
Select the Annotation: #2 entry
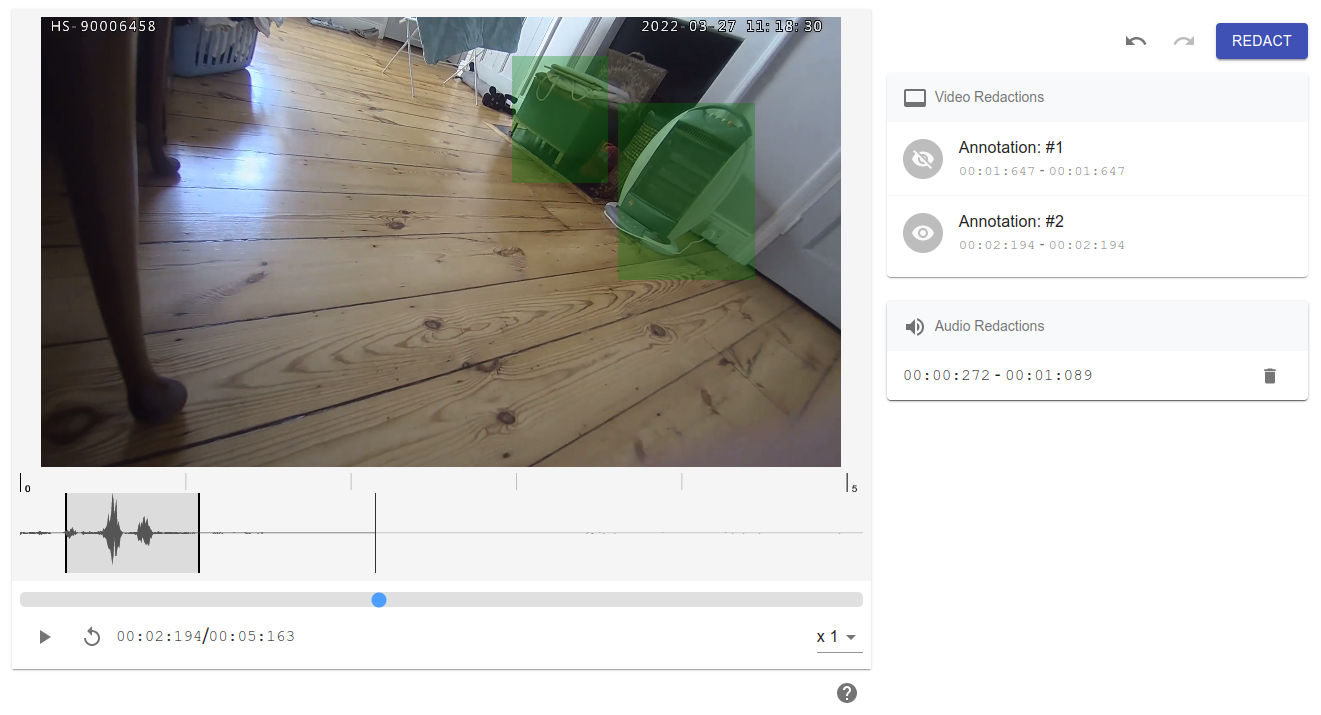tap(1097, 233)
